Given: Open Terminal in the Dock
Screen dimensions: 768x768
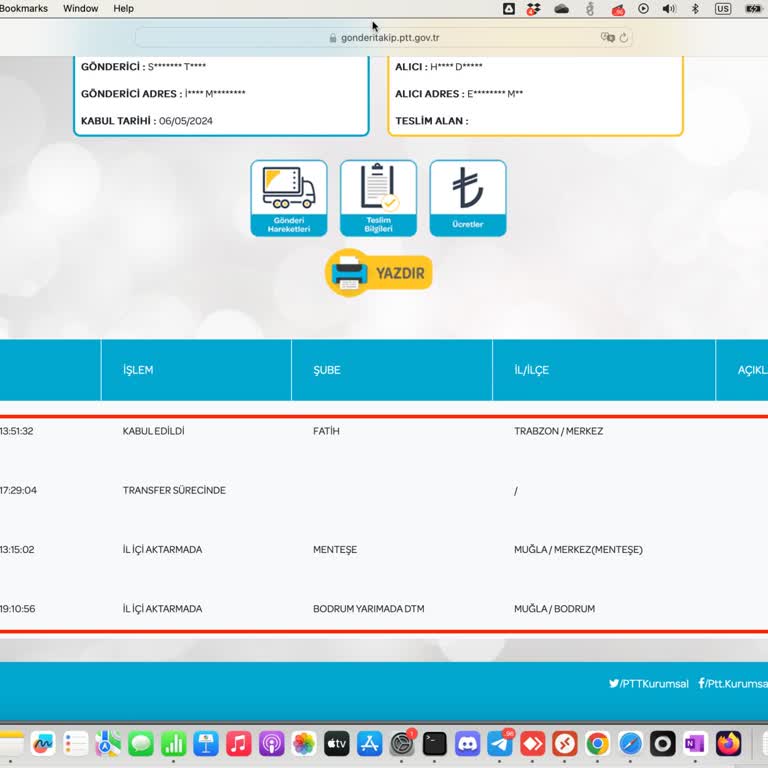Looking at the screenshot, I should coord(434,744).
